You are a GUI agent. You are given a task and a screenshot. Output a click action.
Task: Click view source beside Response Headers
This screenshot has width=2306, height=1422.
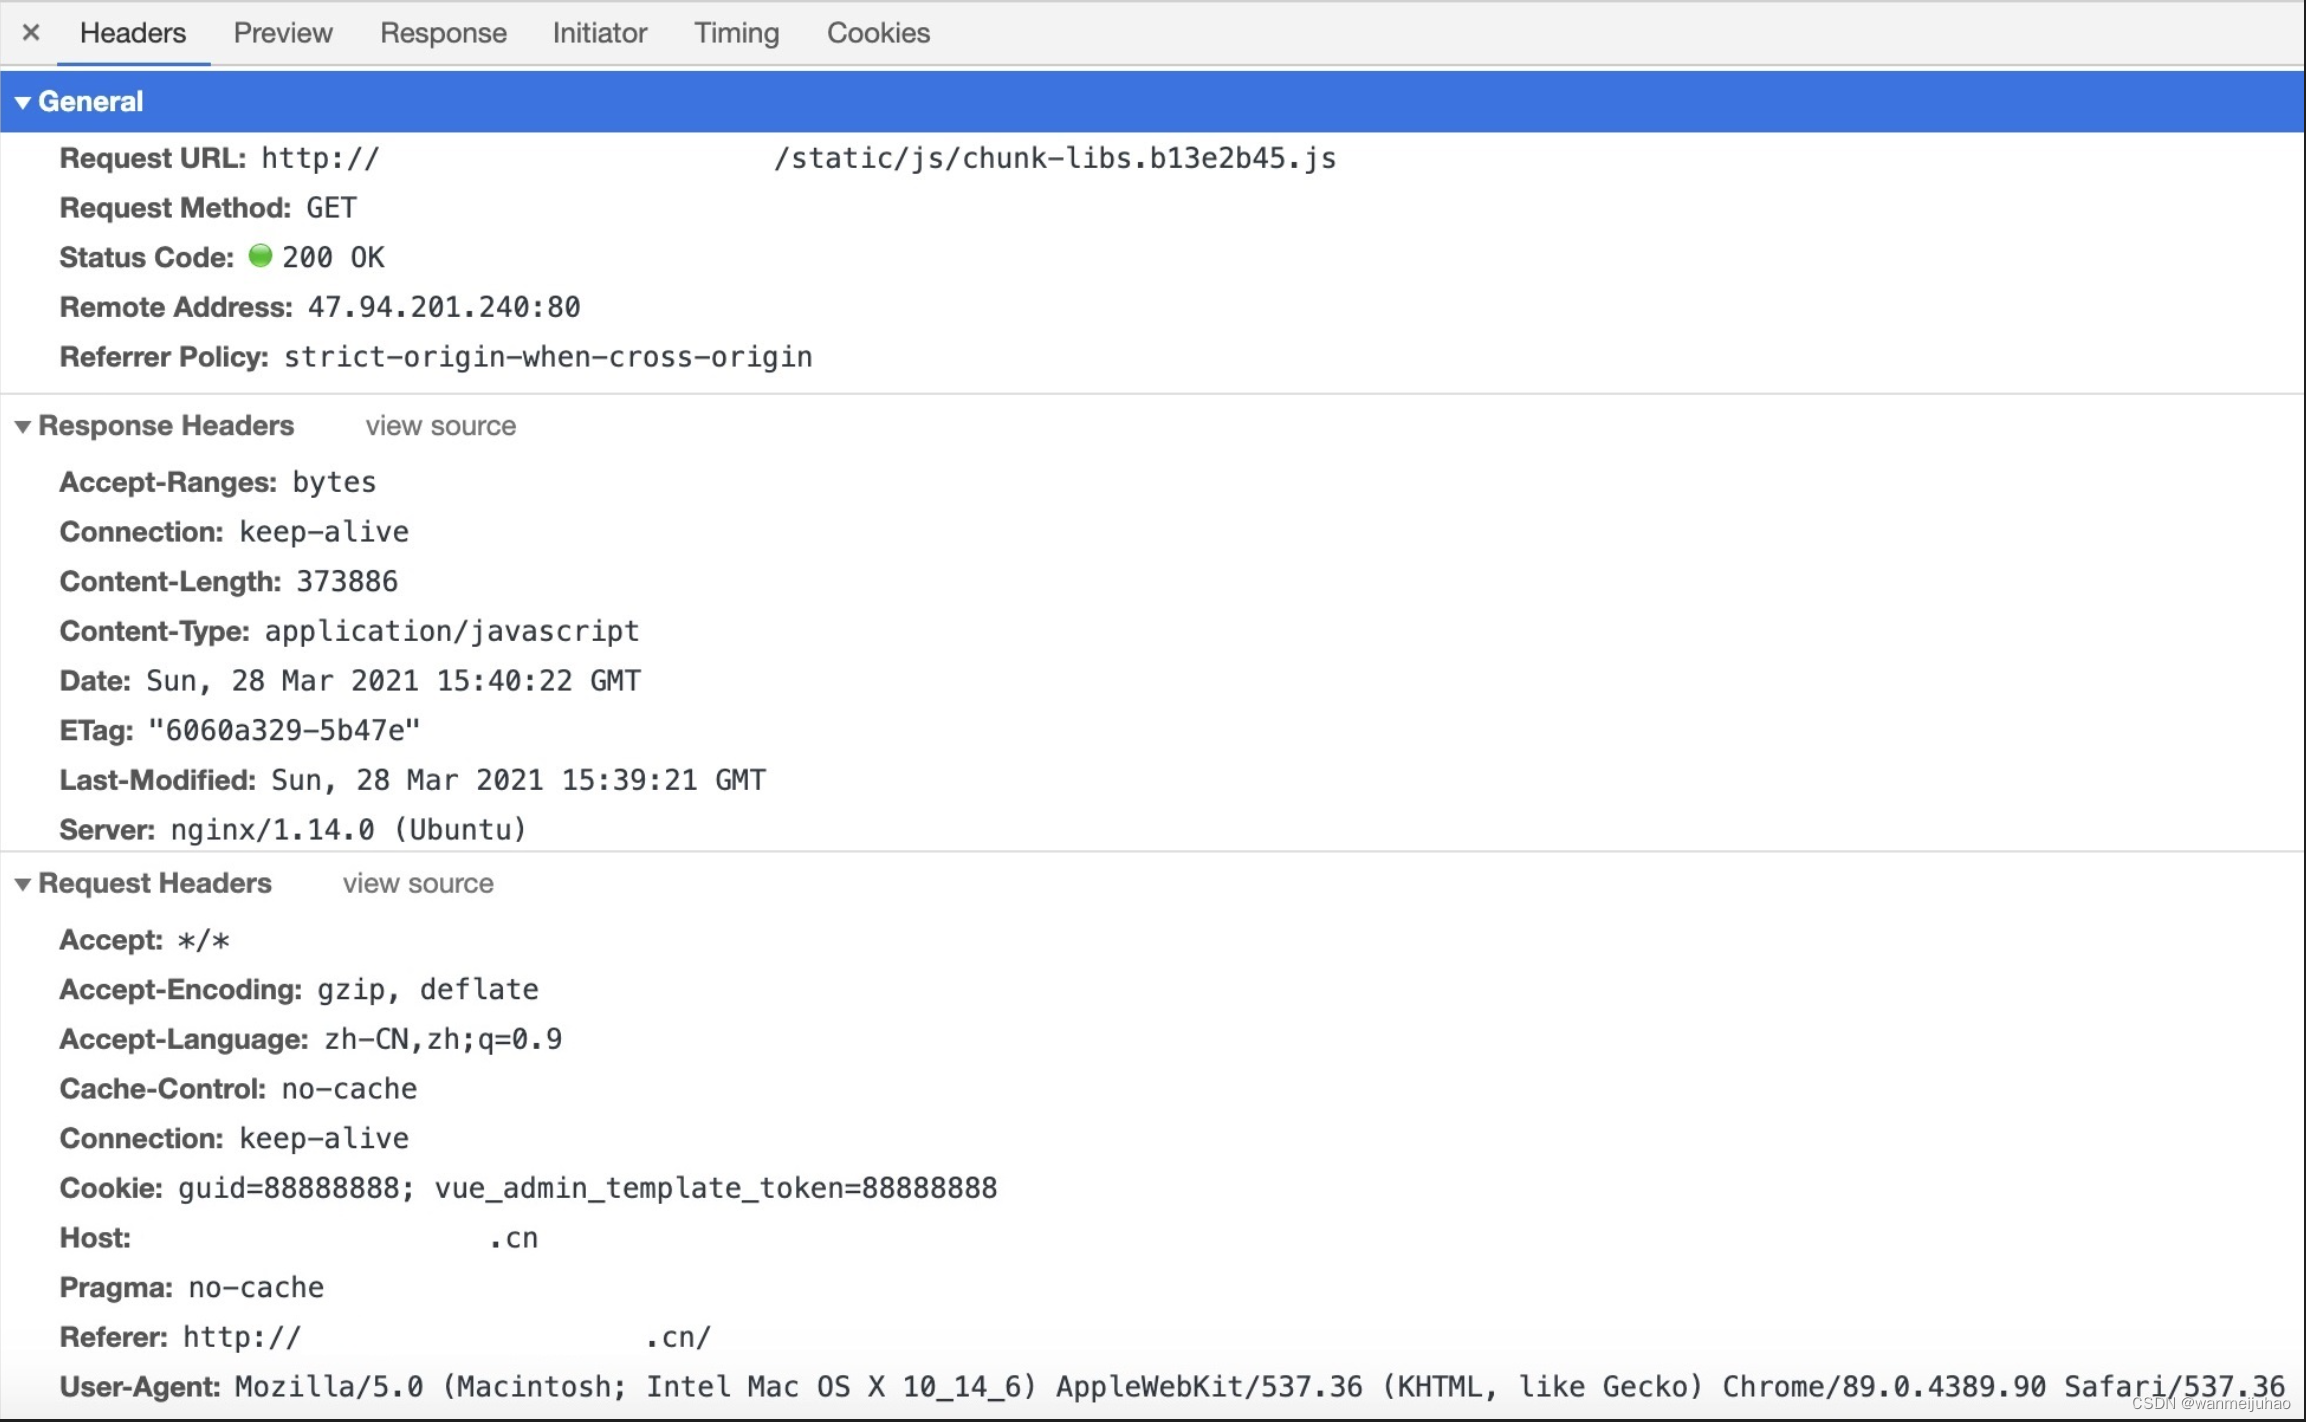coord(440,426)
